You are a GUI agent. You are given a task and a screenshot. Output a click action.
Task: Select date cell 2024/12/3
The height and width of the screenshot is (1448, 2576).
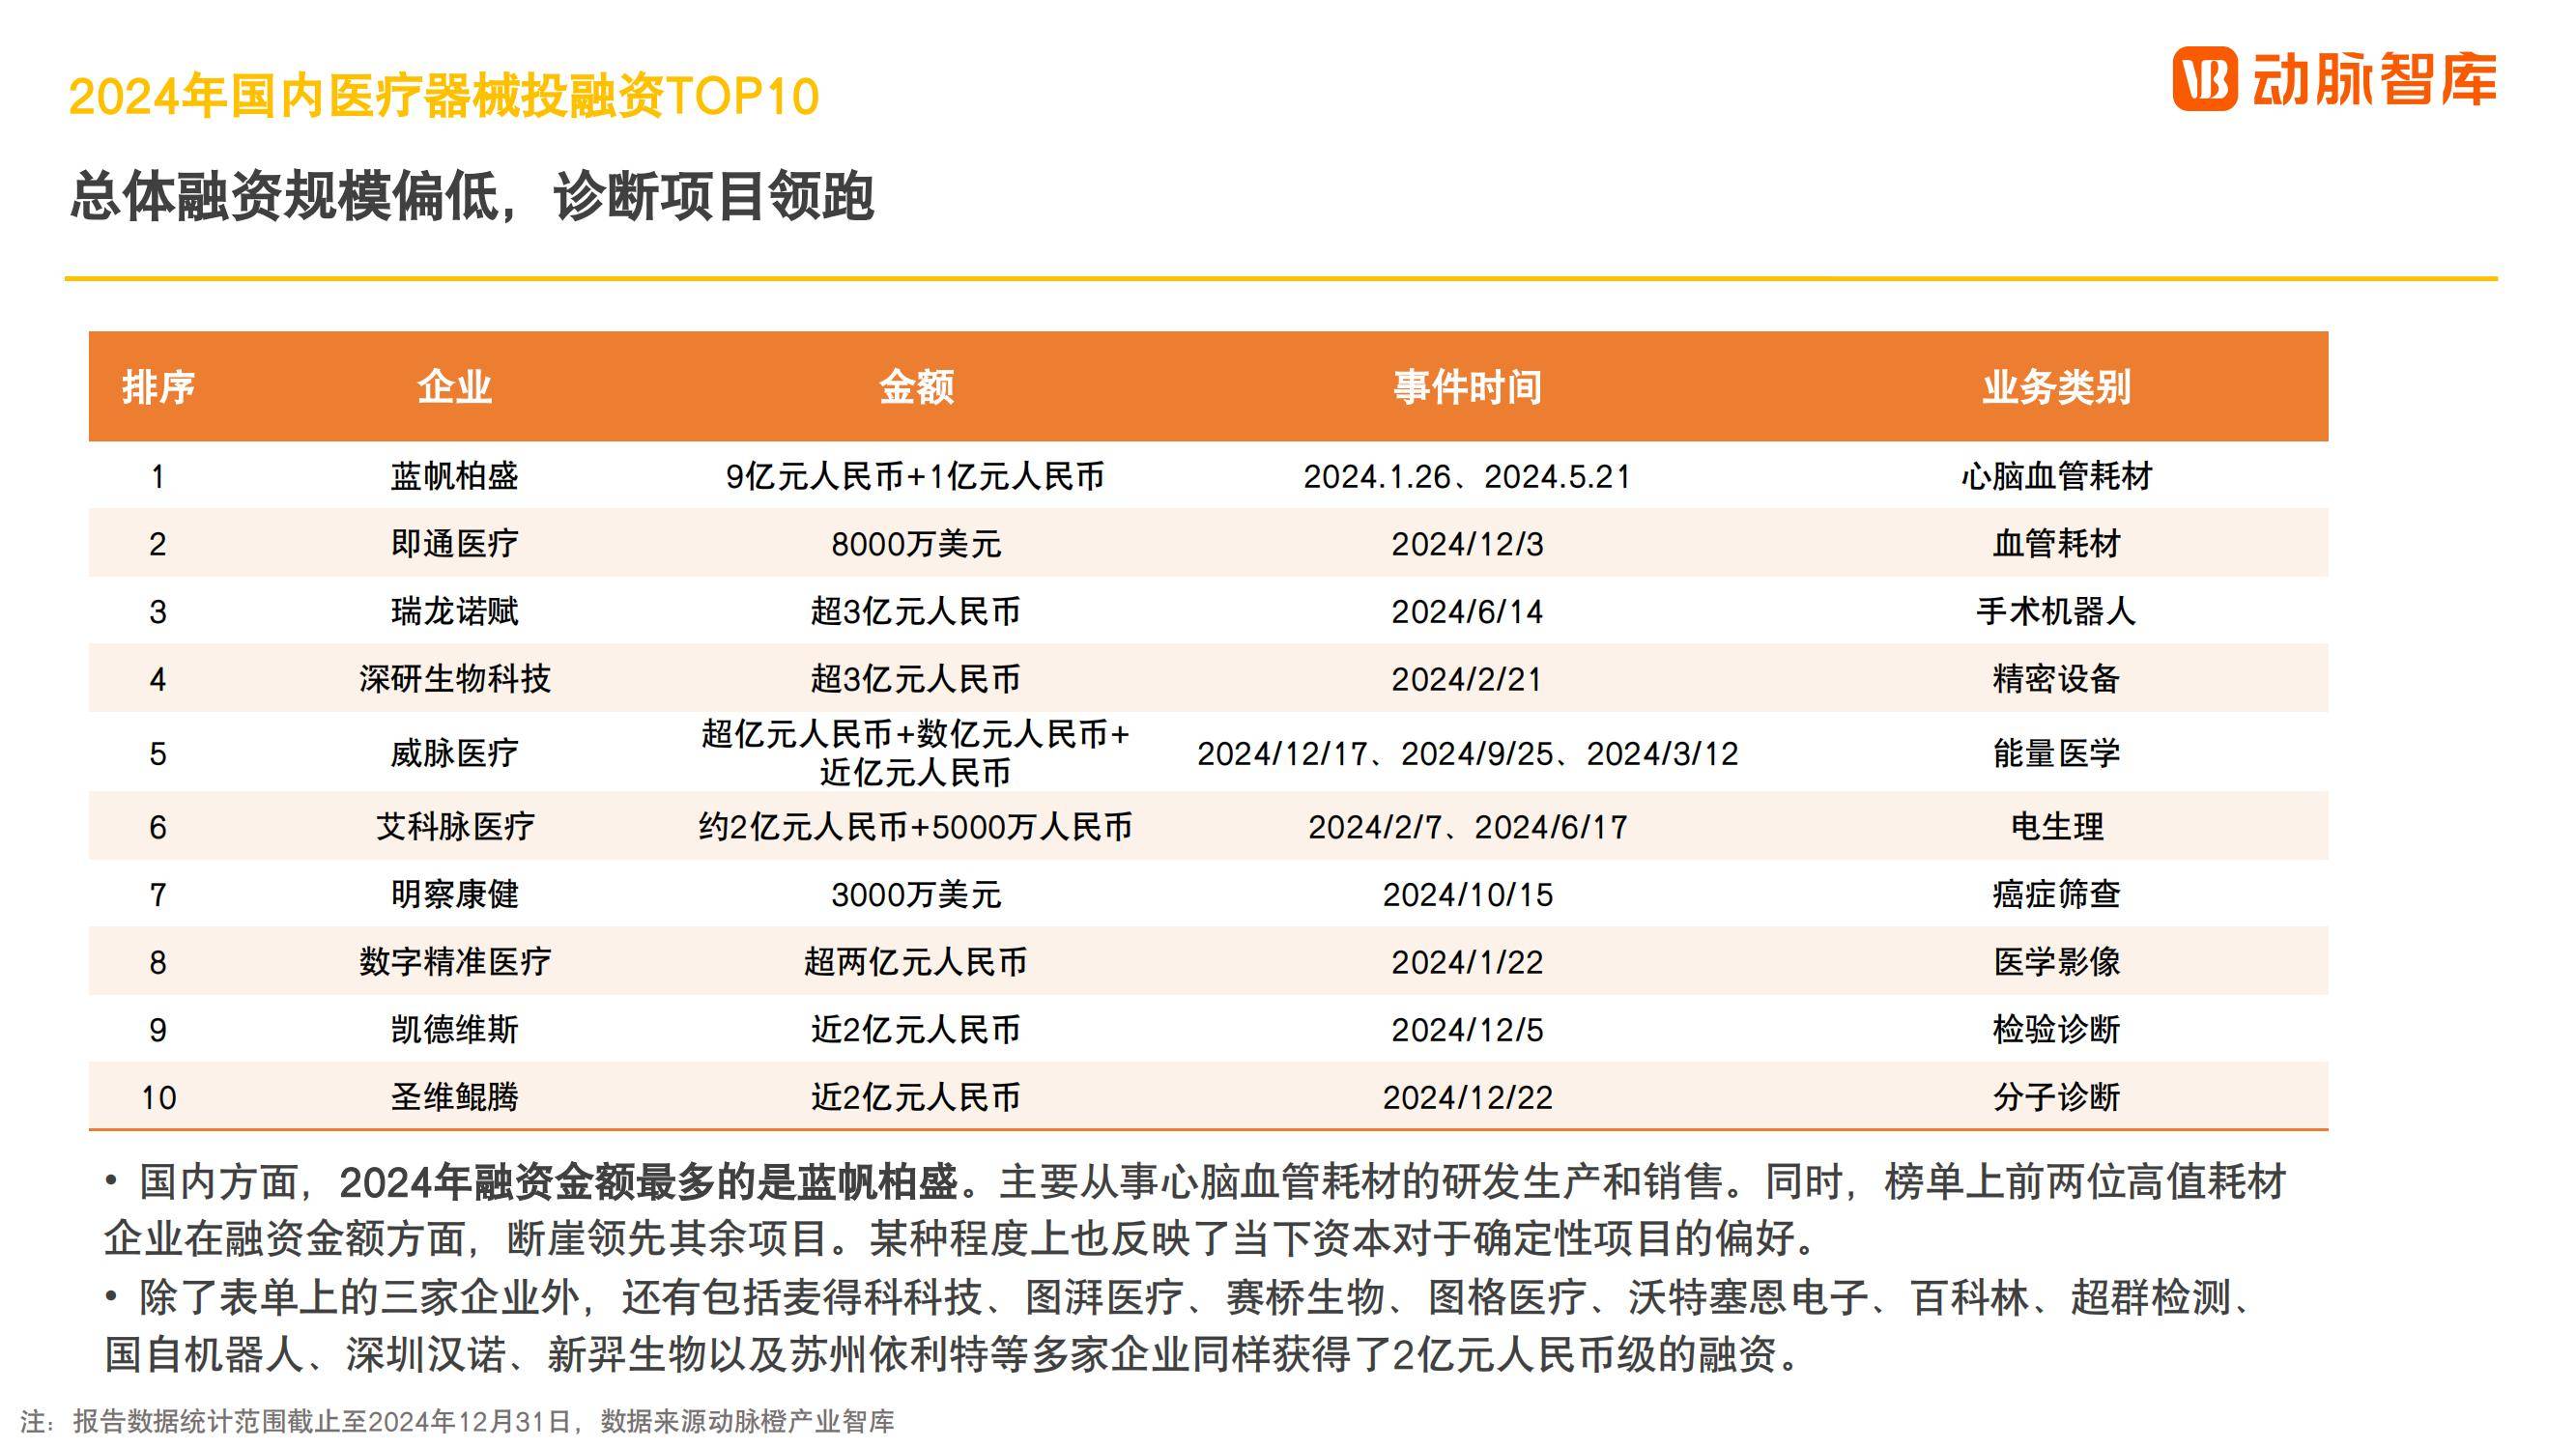(x=1467, y=544)
